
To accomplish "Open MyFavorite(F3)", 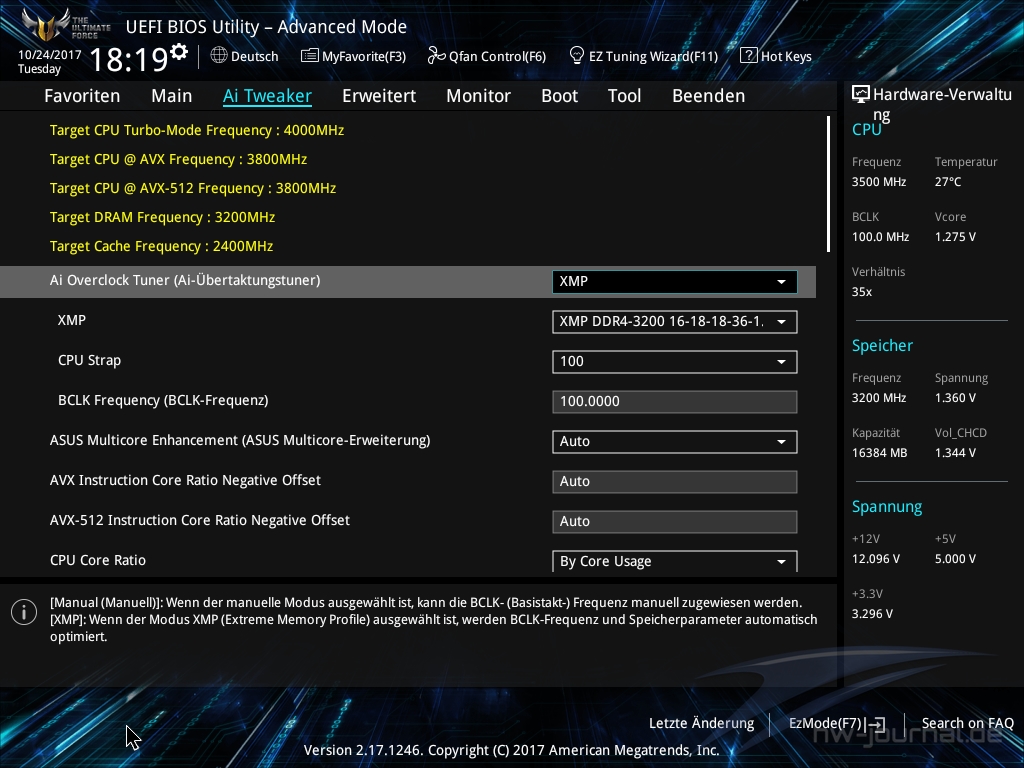I will click(x=353, y=56).
